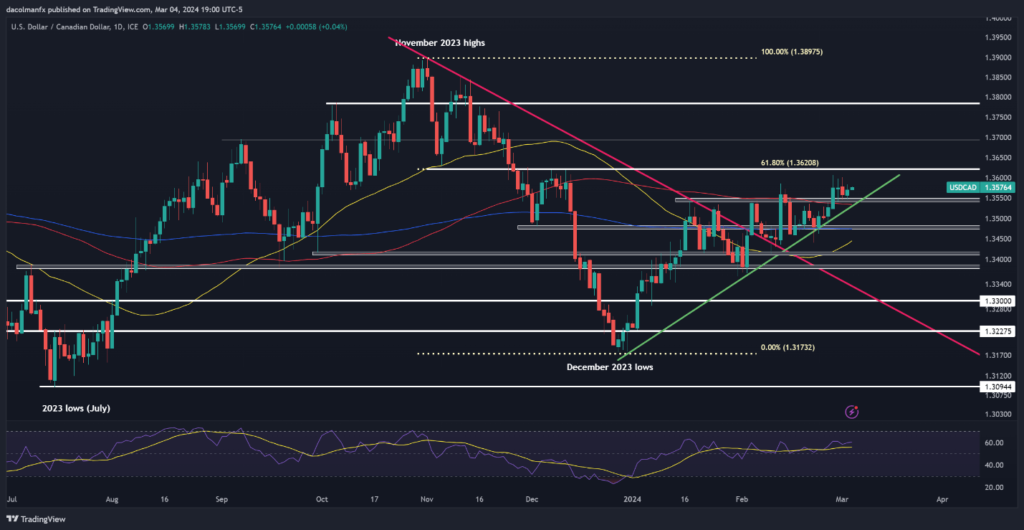The width and height of the screenshot is (1024, 530).
Task: Click the purple lightning bolt event icon
Action: coord(852,410)
